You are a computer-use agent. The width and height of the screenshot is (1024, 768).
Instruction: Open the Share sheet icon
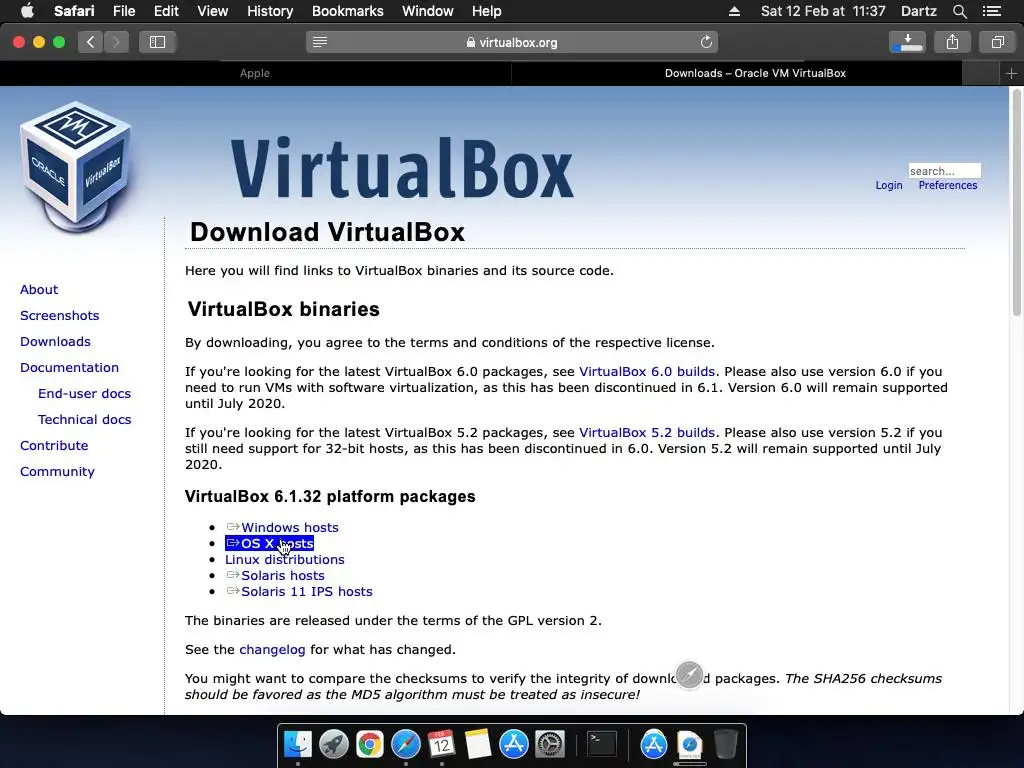[952, 42]
